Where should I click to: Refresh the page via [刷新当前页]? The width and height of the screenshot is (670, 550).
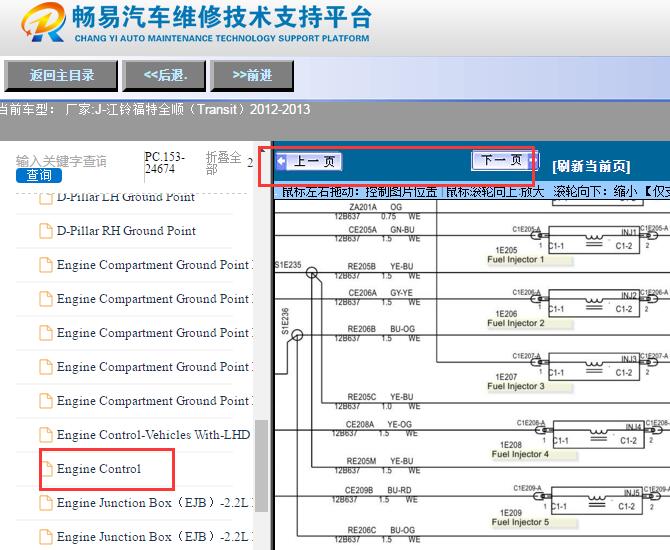pyautogui.click(x=591, y=166)
